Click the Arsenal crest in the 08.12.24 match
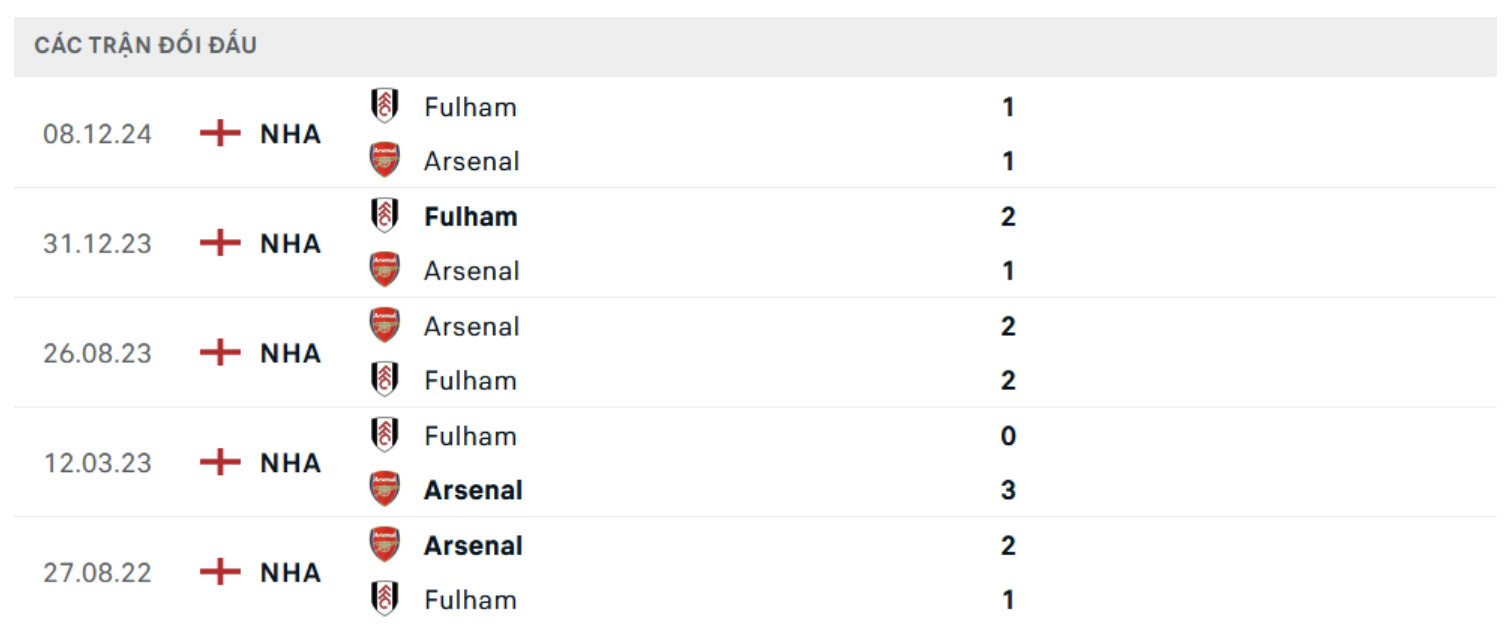 point(384,160)
